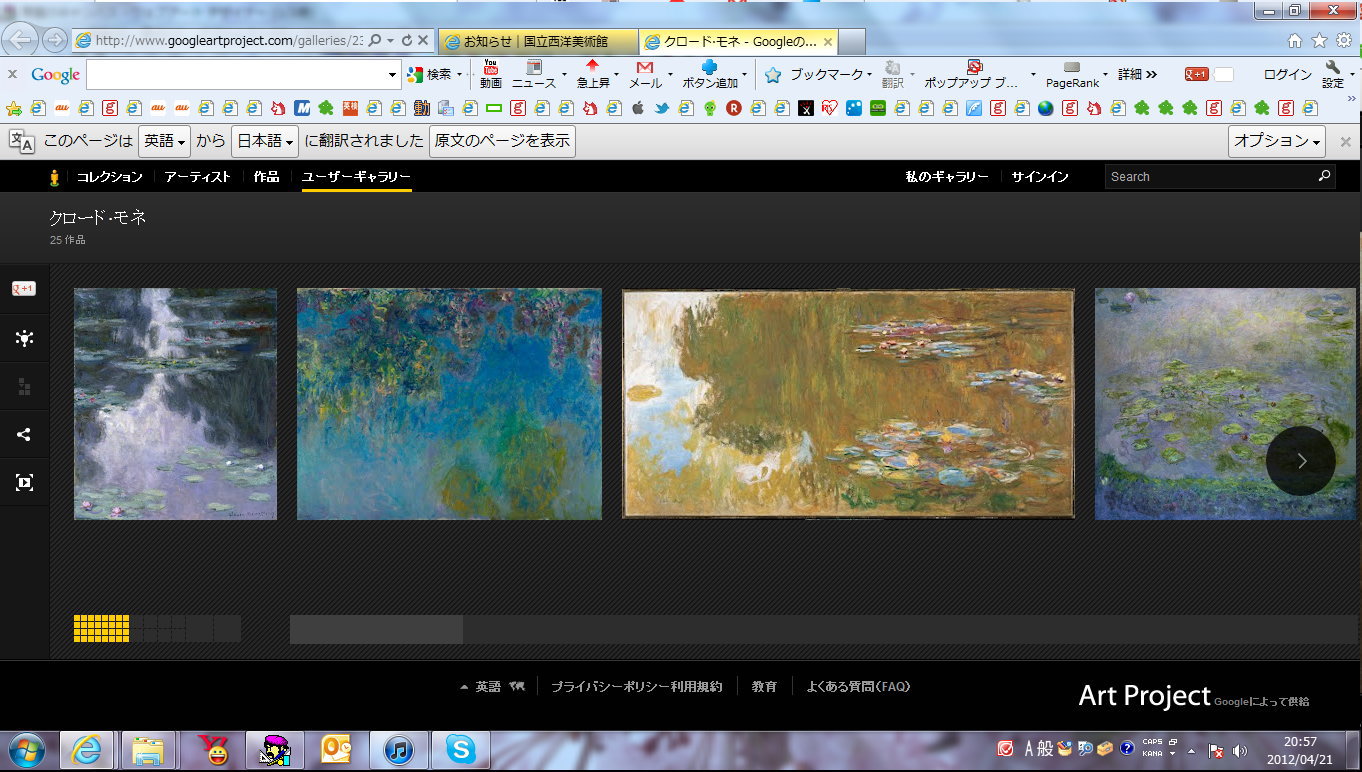Click the next arrow over the gallery
This screenshot has width=1362, height=772.
1301,461
